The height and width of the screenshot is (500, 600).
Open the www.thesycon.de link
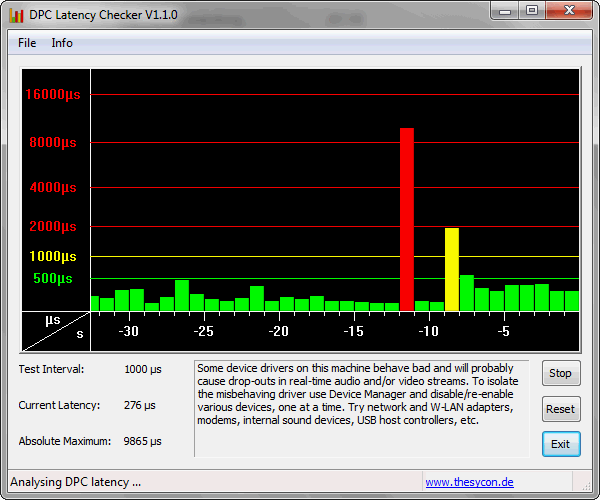pos(469,482)
